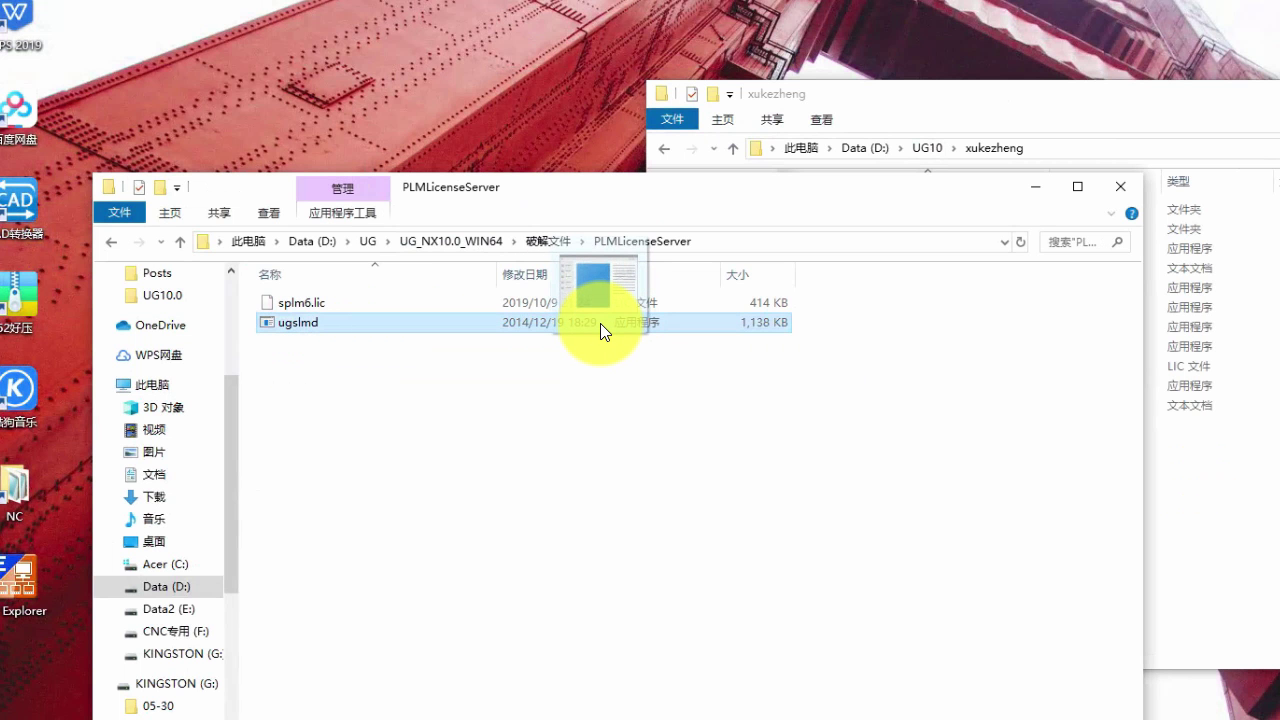1280x720 pixels.
Task: Open the 文件 file menu tab
Action: click(x=119, y=213)
